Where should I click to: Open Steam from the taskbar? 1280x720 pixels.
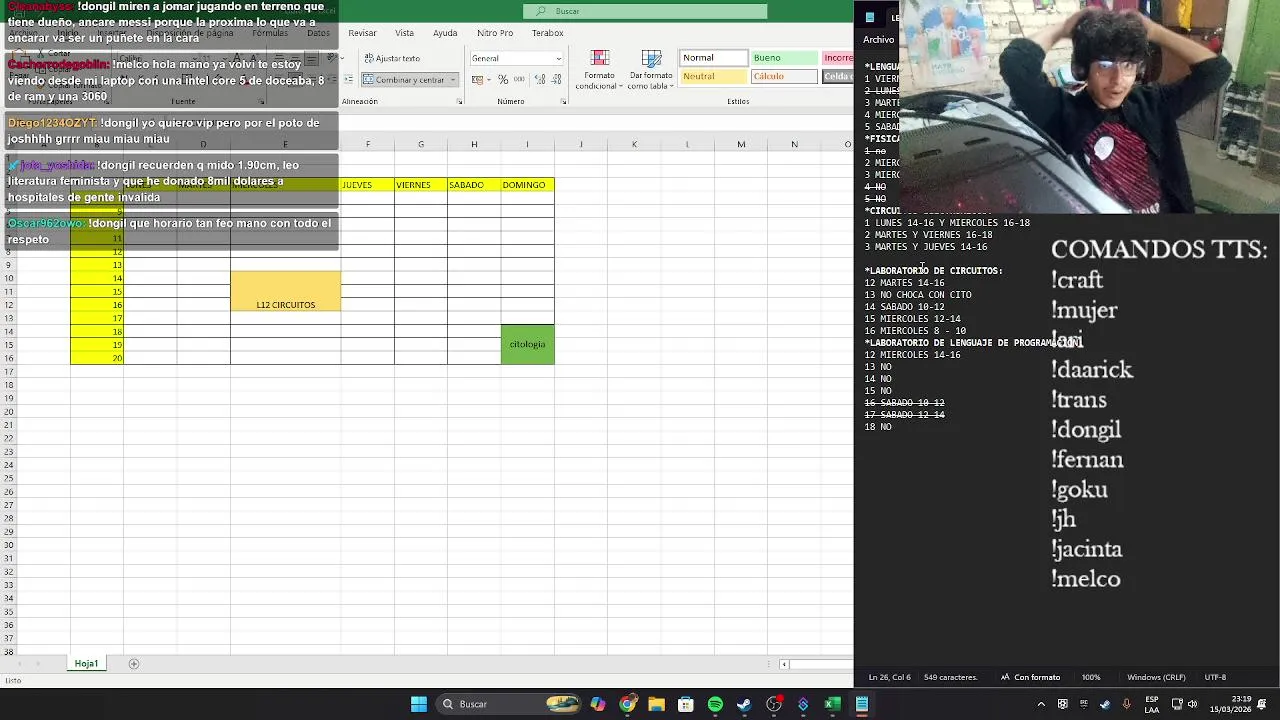(x=744, y=704)
